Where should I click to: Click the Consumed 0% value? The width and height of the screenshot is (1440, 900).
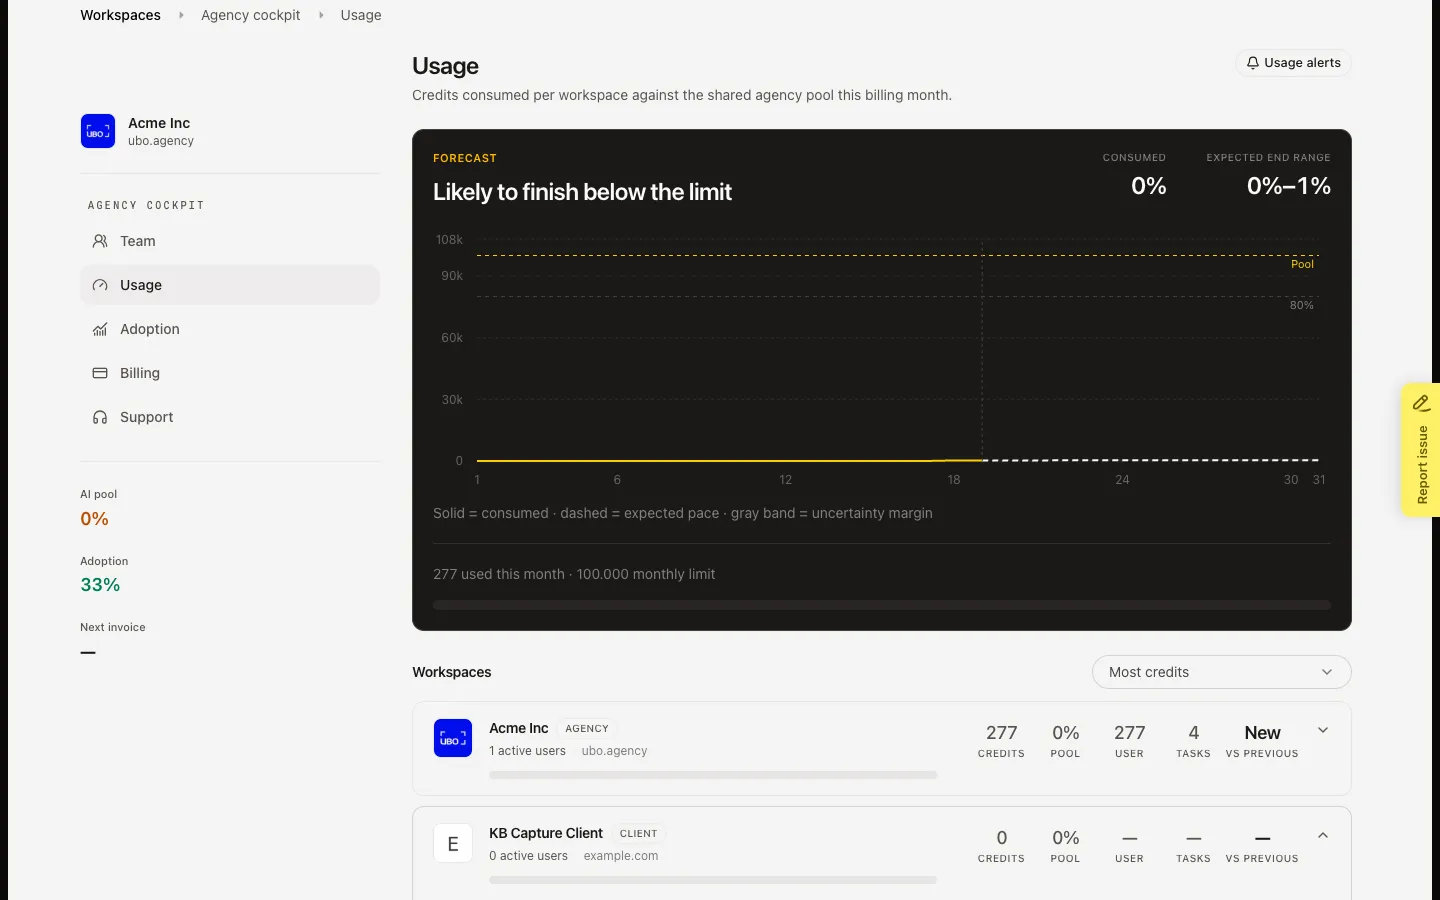[x=1149, y=186]
